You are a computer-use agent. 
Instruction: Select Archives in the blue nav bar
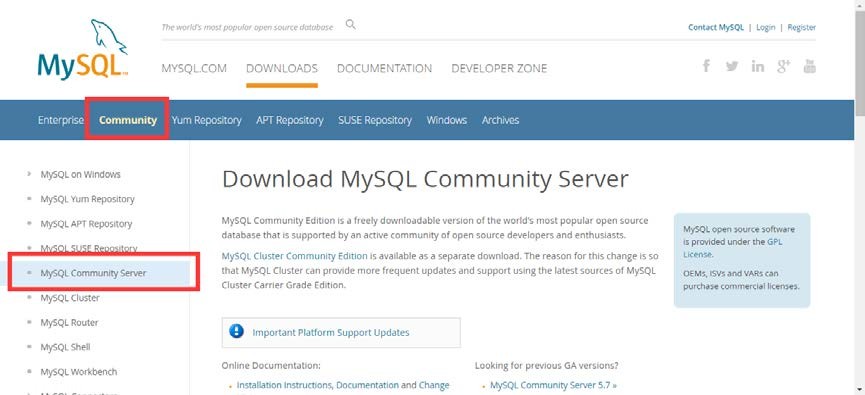tap(500, 120)
